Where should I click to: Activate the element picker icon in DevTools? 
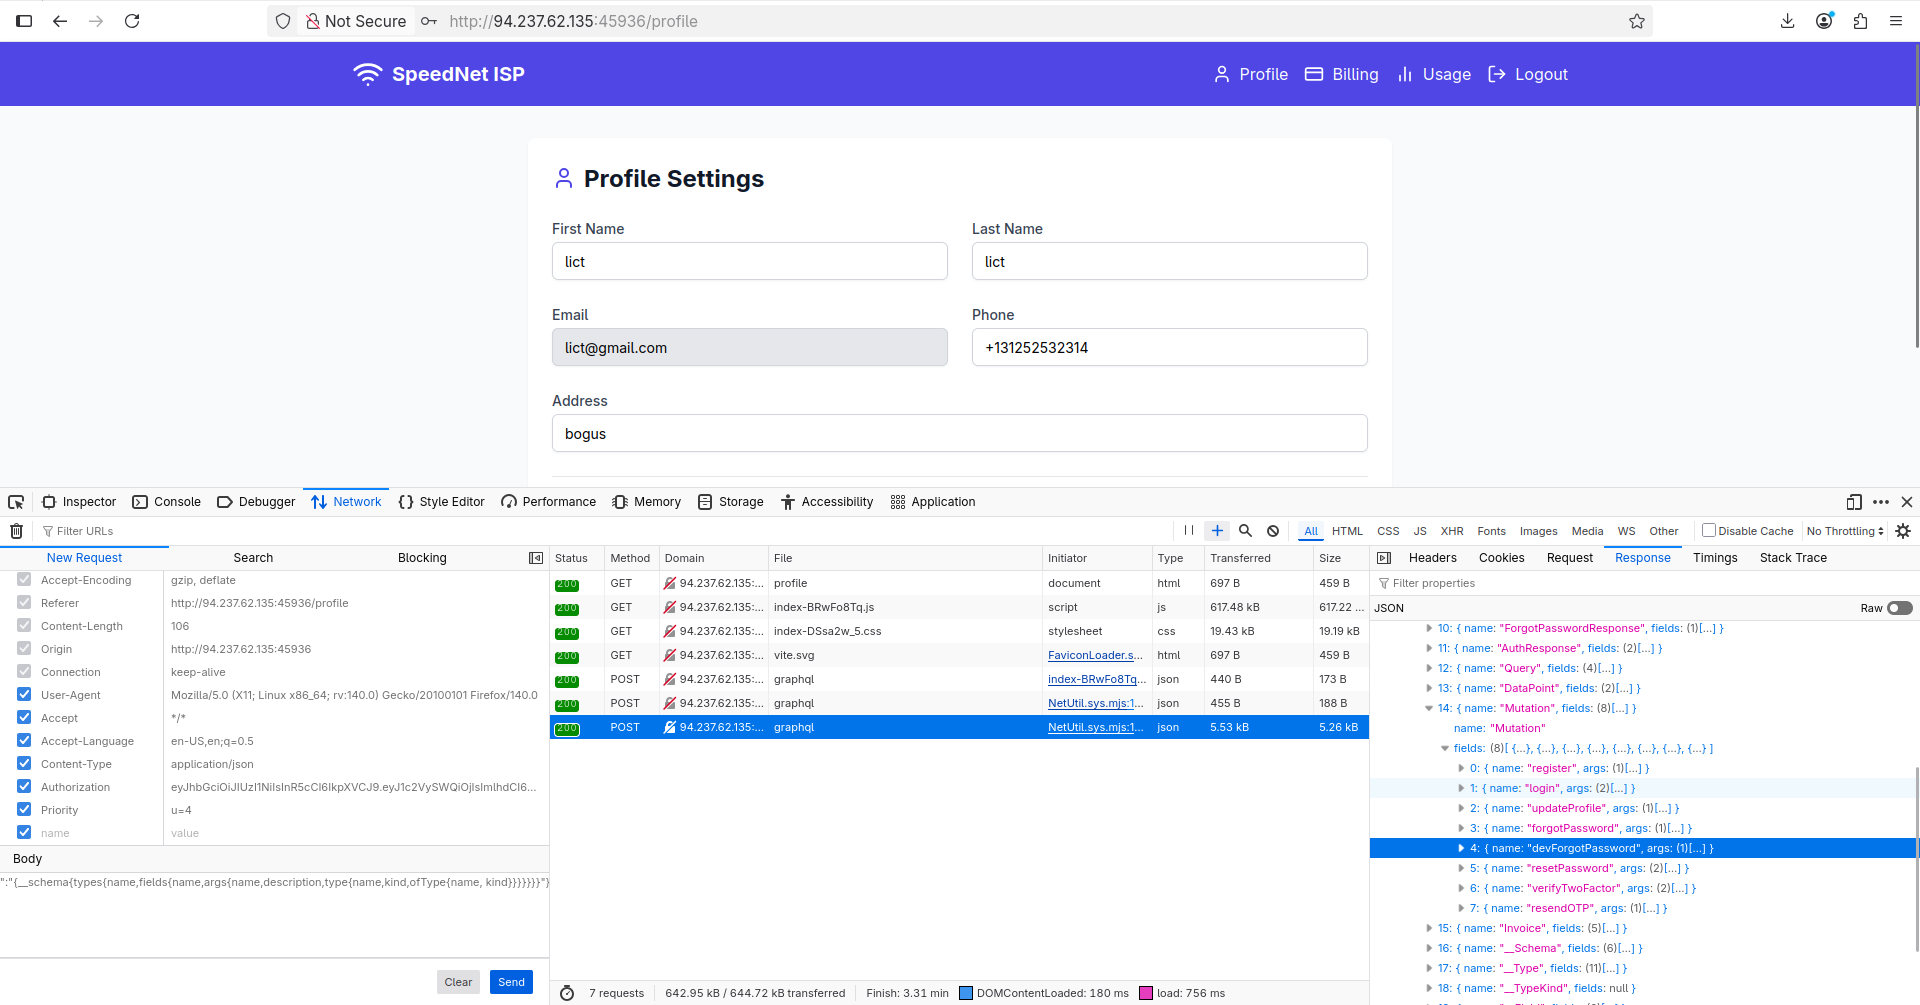click(x=16, y=502)
